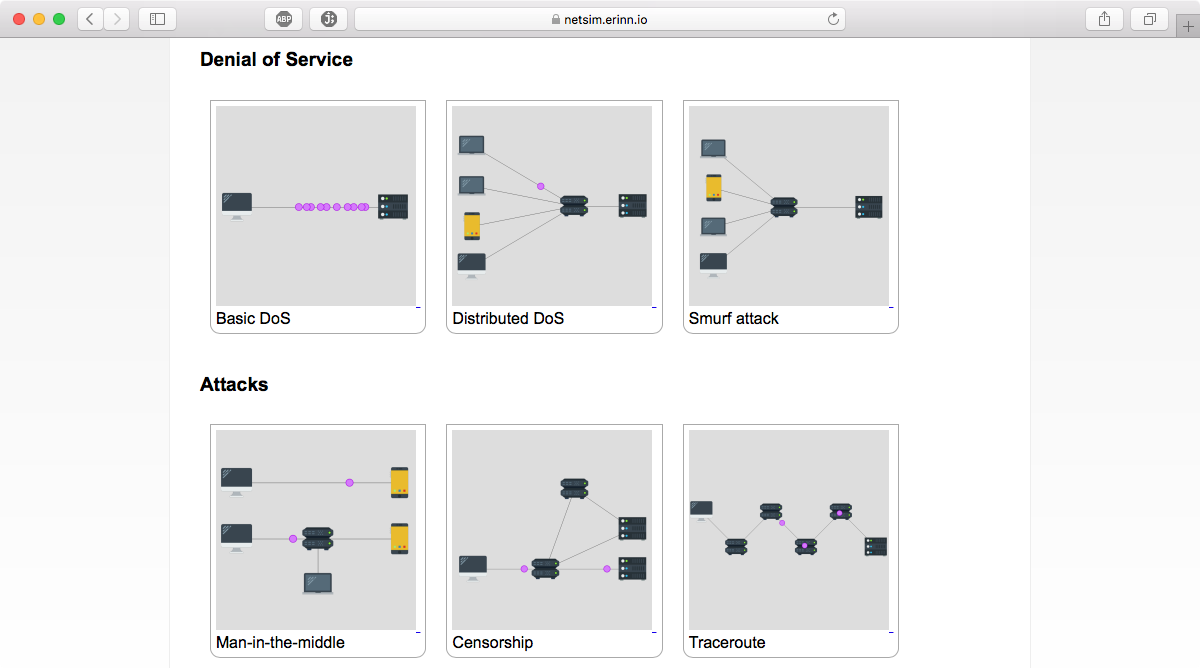This screenshot has width=1200, height=668.
Task: Click the Censorship label text
Action: 492,643
